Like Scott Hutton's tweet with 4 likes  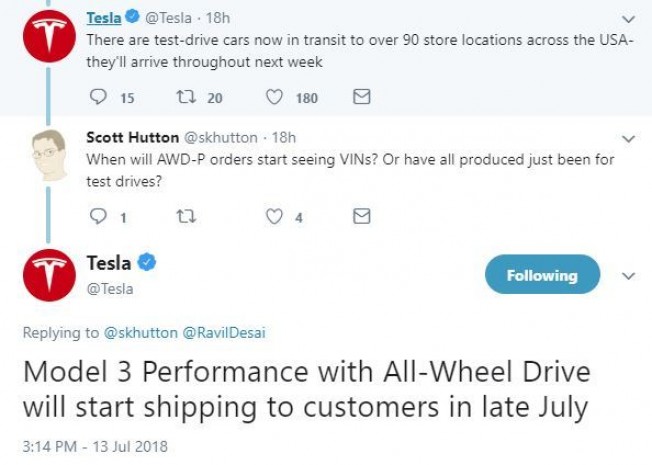point(274,216)
